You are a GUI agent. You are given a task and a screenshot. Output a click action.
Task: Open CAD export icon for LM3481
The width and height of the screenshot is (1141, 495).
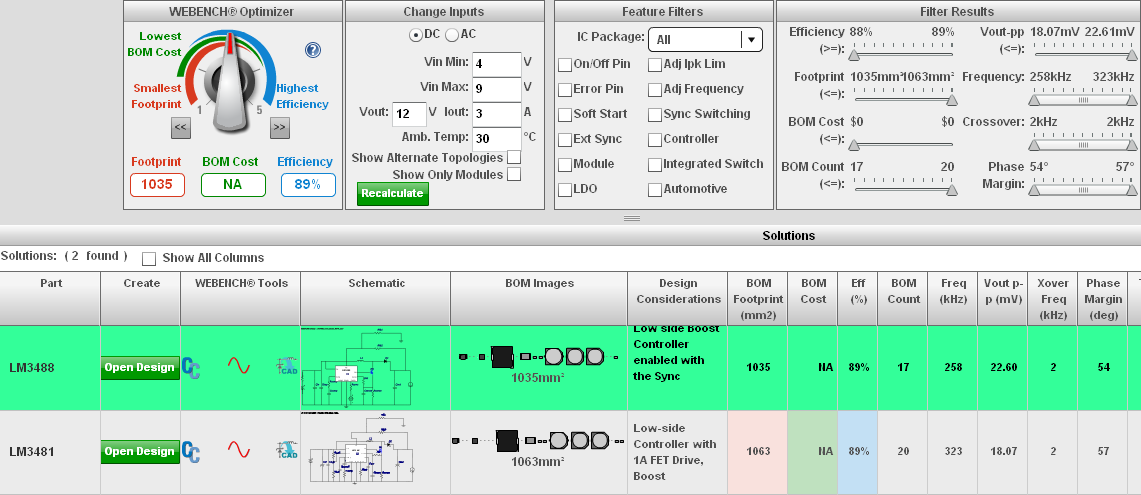pos(288,451)
